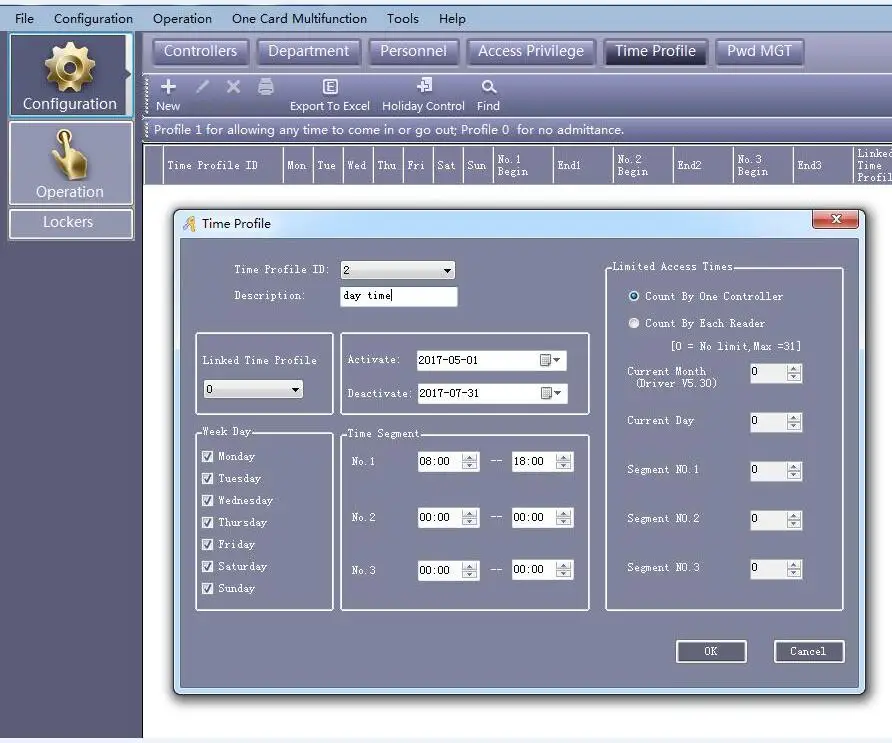Expand the Time Profile ID dropdown
This screenshot has height=743, width=892.
[447, 270]
